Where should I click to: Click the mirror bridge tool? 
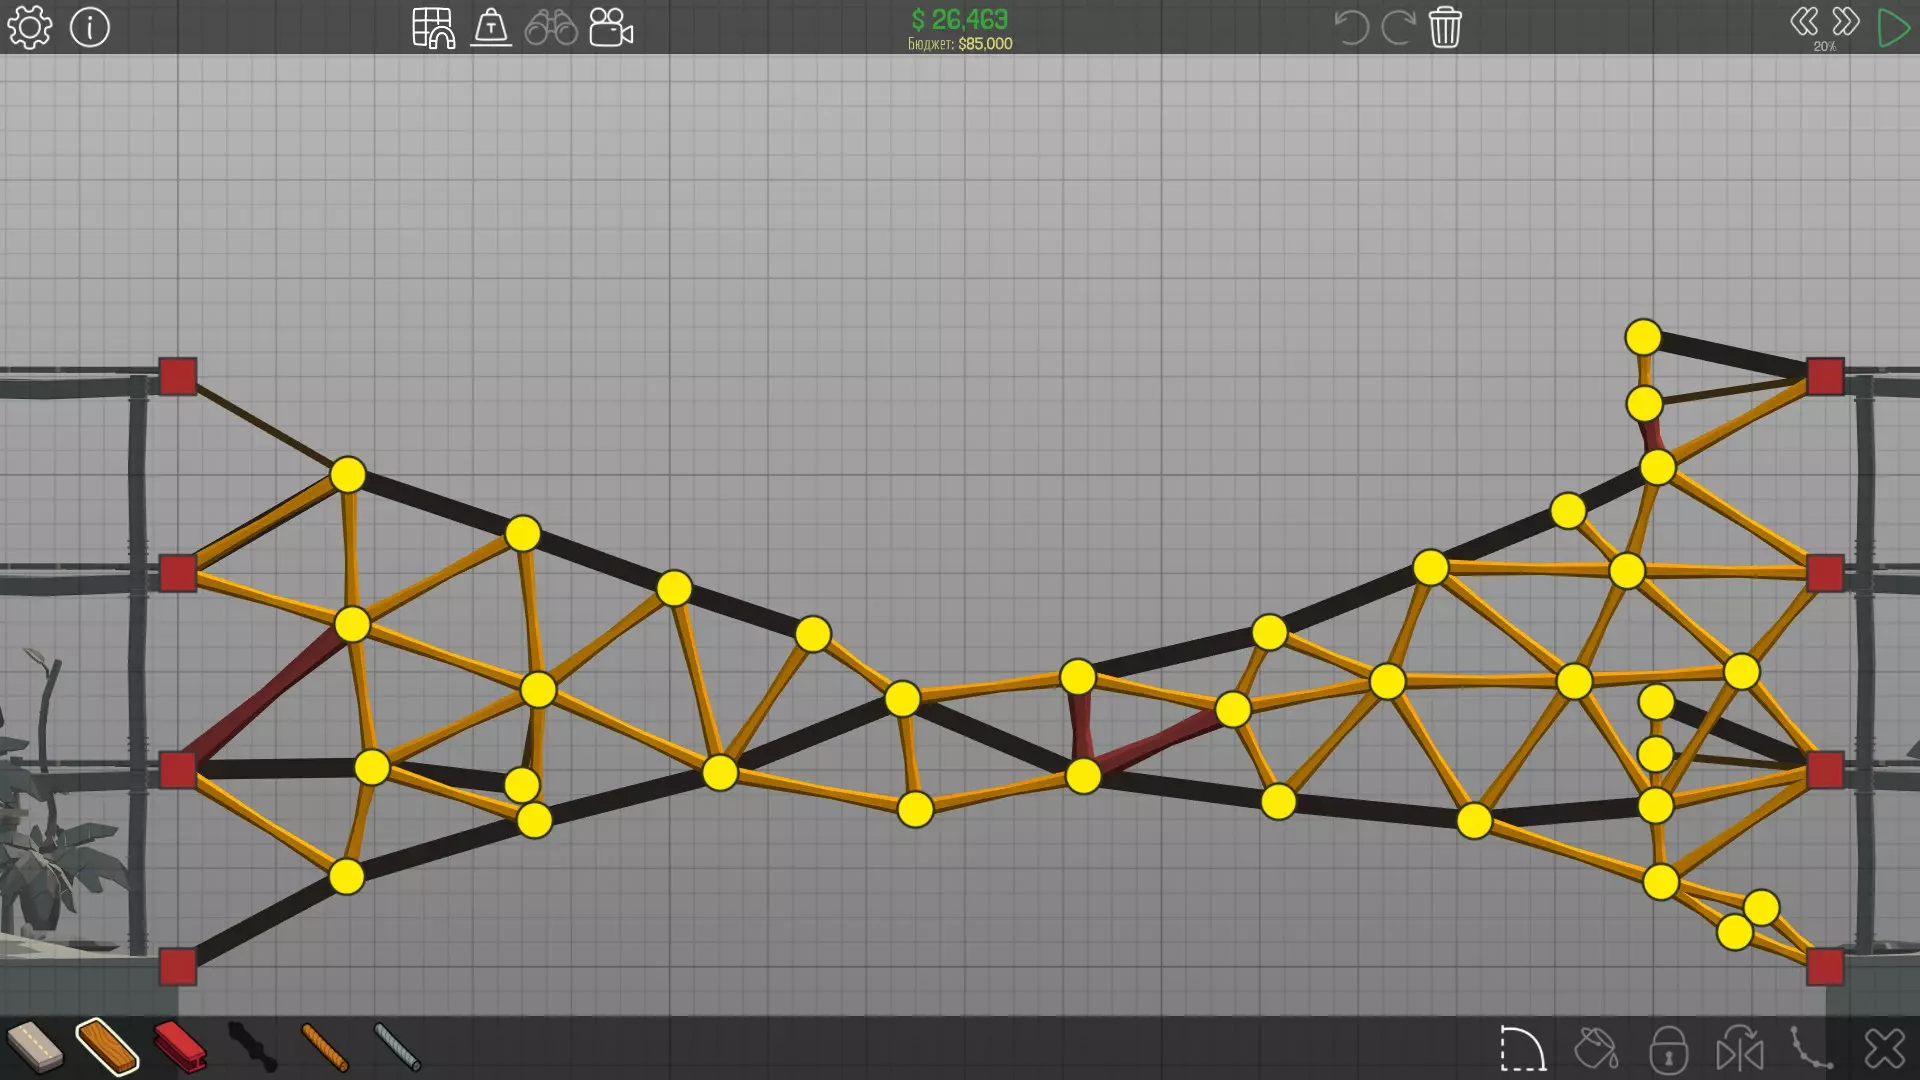[1740, 1049]
